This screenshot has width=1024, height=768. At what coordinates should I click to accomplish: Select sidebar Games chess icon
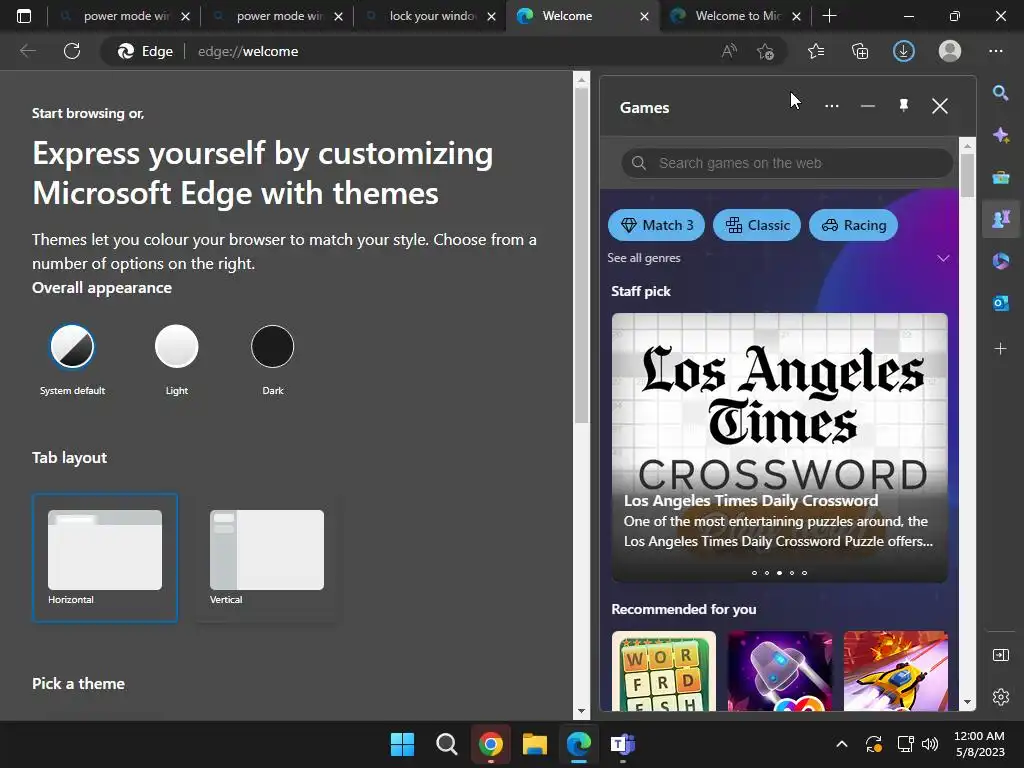1000,219
